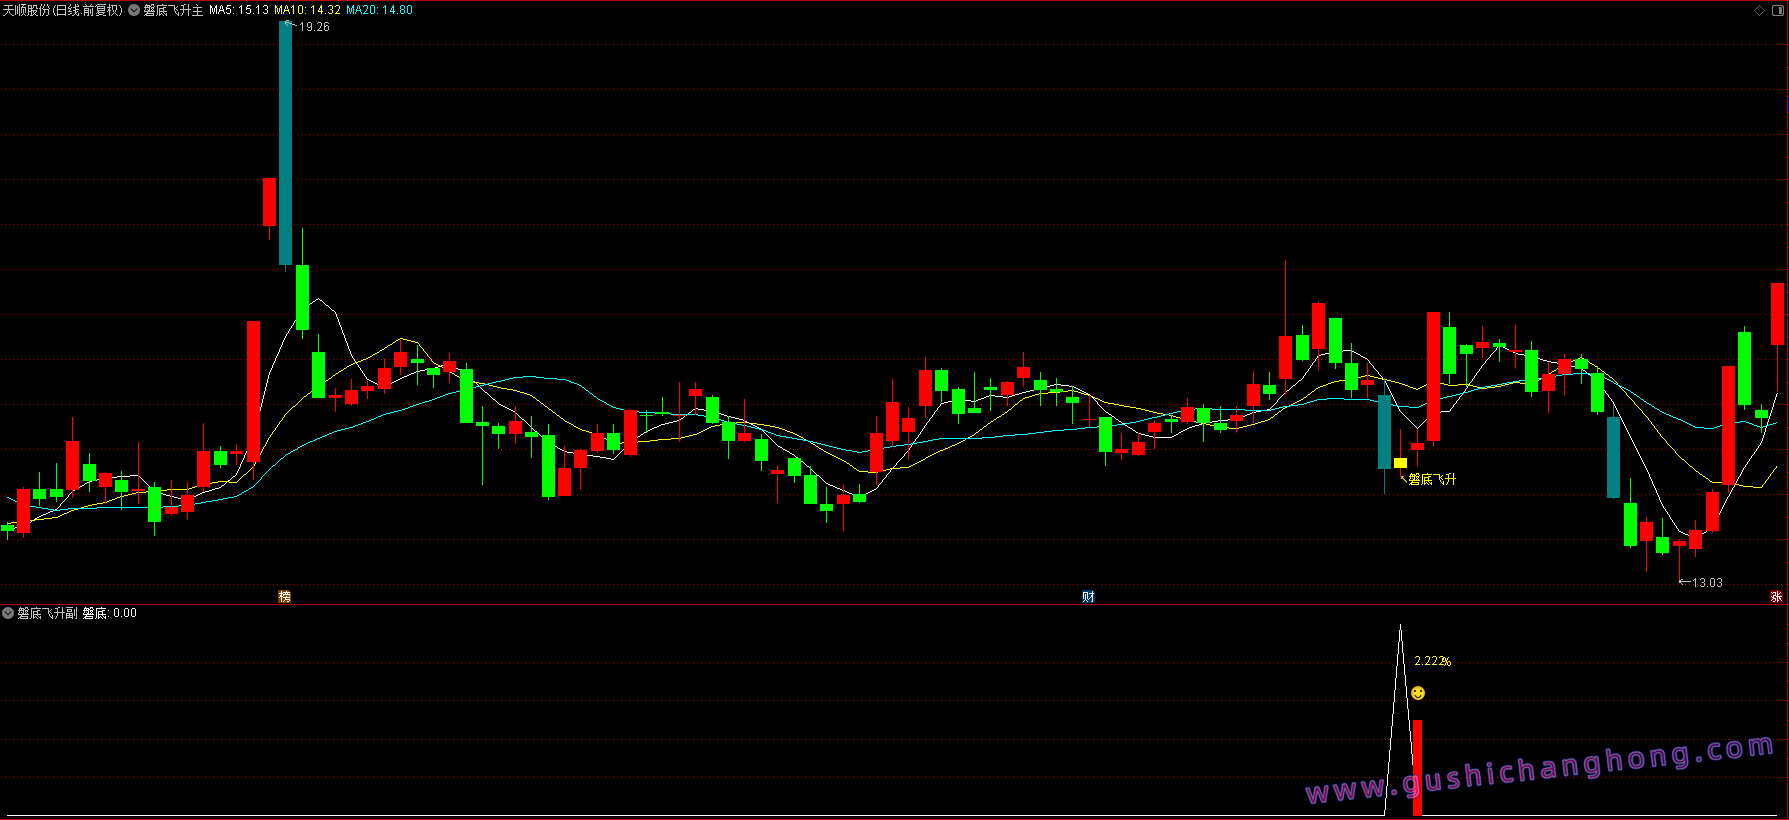Image resolution: width=1789 pixels, height=820 pixels.
Task: Open dropdown next to 磐底飞升主 indicator
Action: (134, 10)
